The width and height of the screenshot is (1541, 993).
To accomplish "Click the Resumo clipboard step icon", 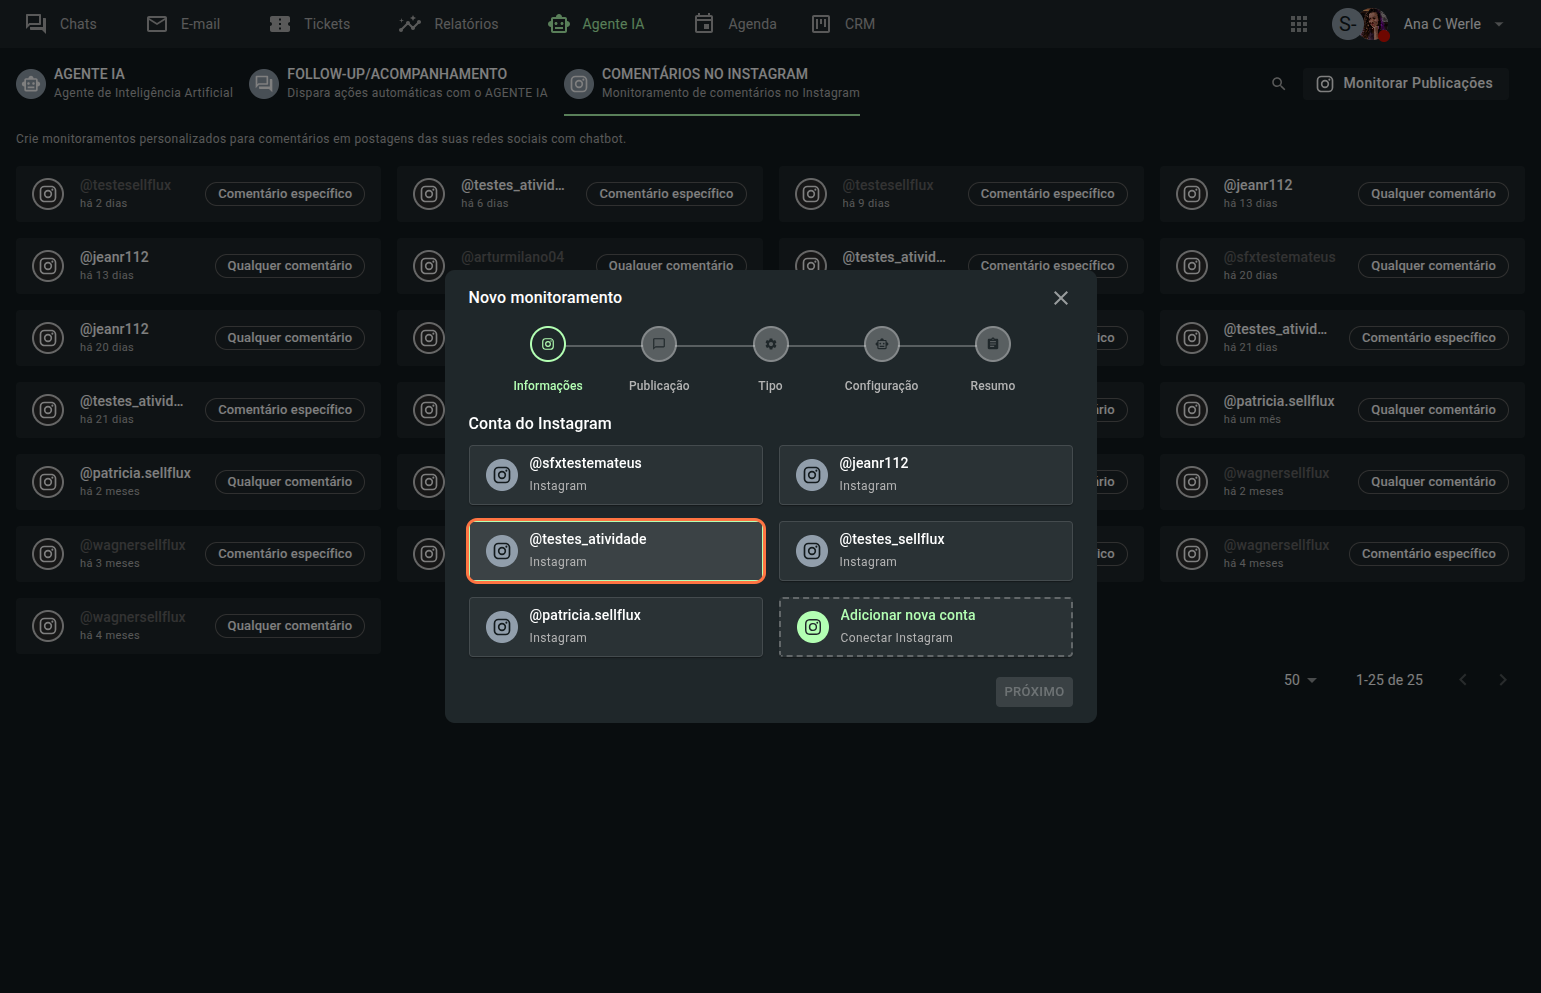I will click(992, 344).
